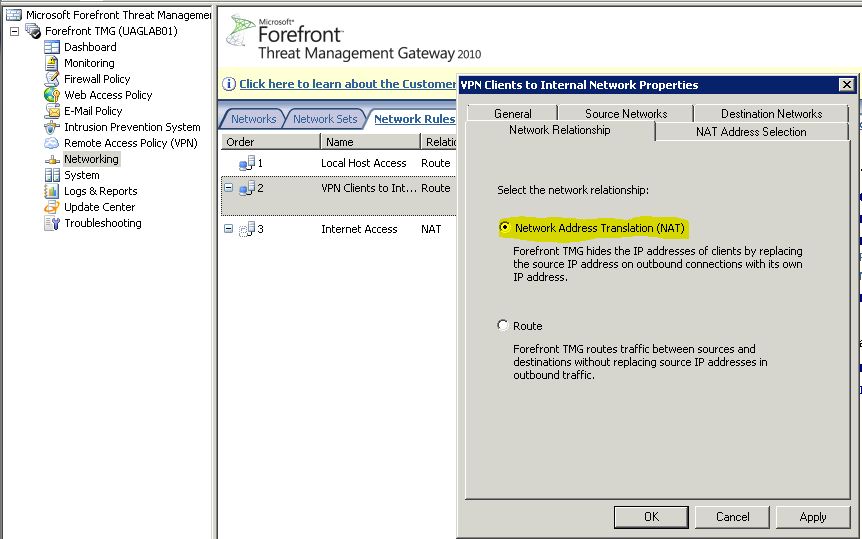Open the Destination Networks tab

[x=771, y=113]
